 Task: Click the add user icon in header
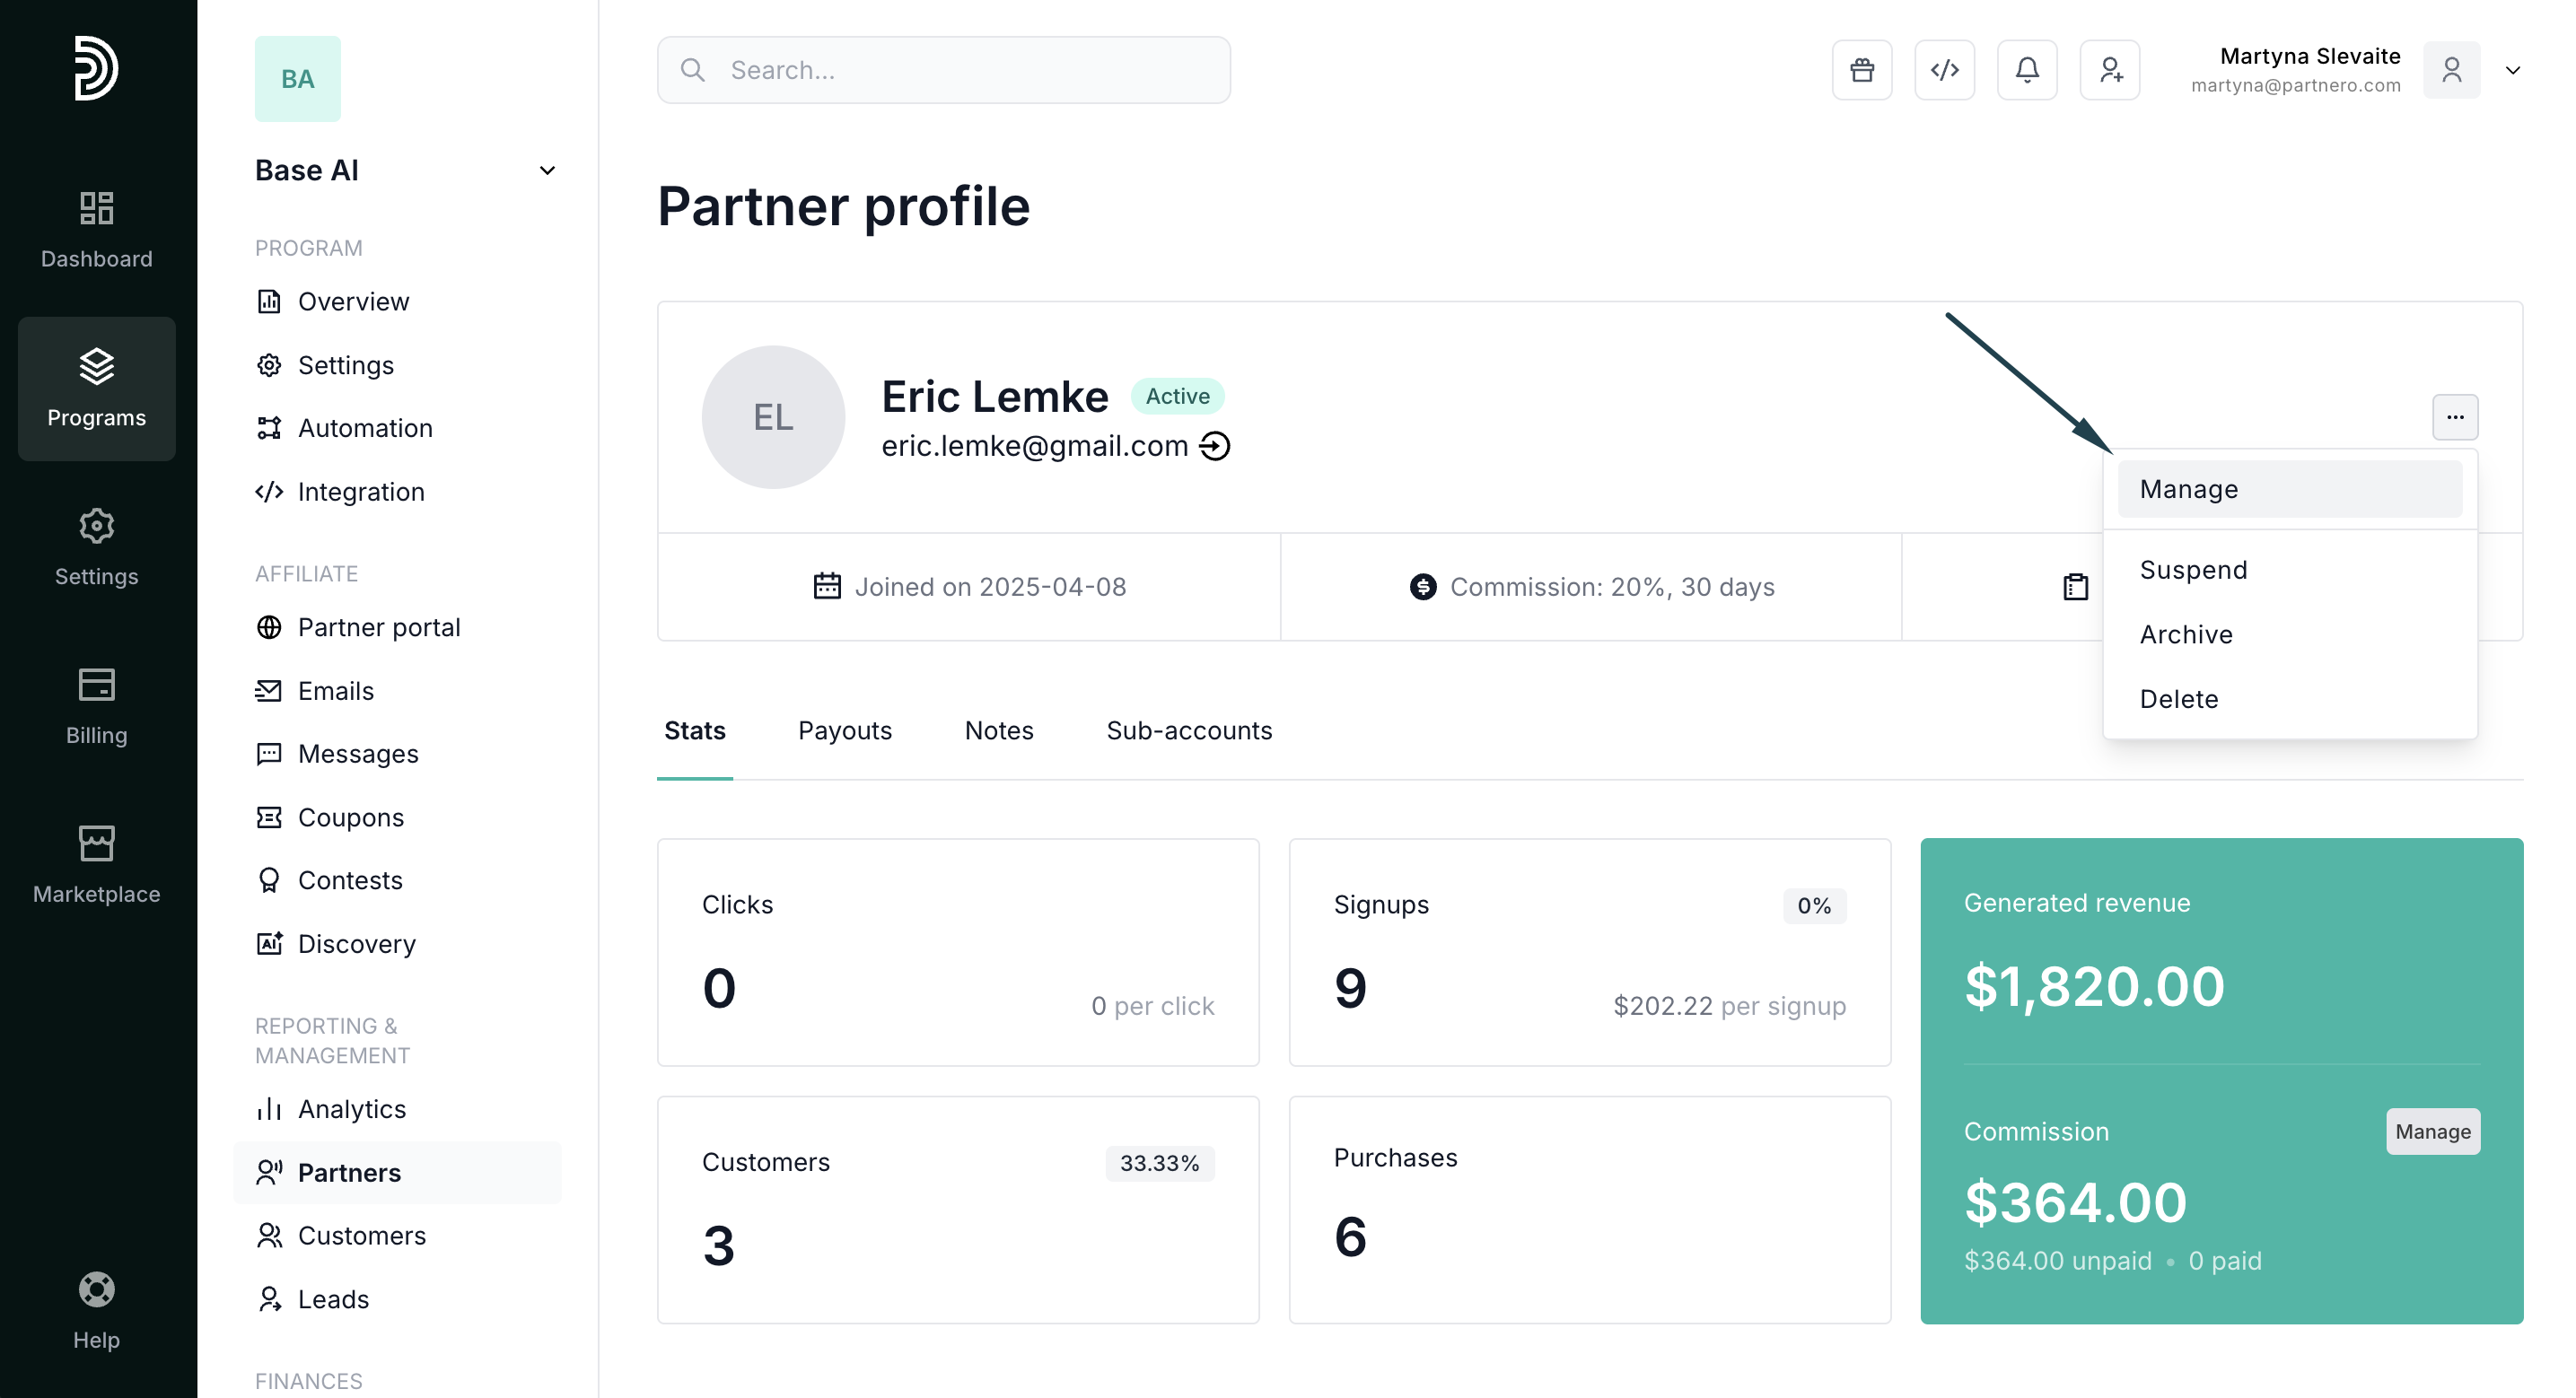(x=2109, y=70)
